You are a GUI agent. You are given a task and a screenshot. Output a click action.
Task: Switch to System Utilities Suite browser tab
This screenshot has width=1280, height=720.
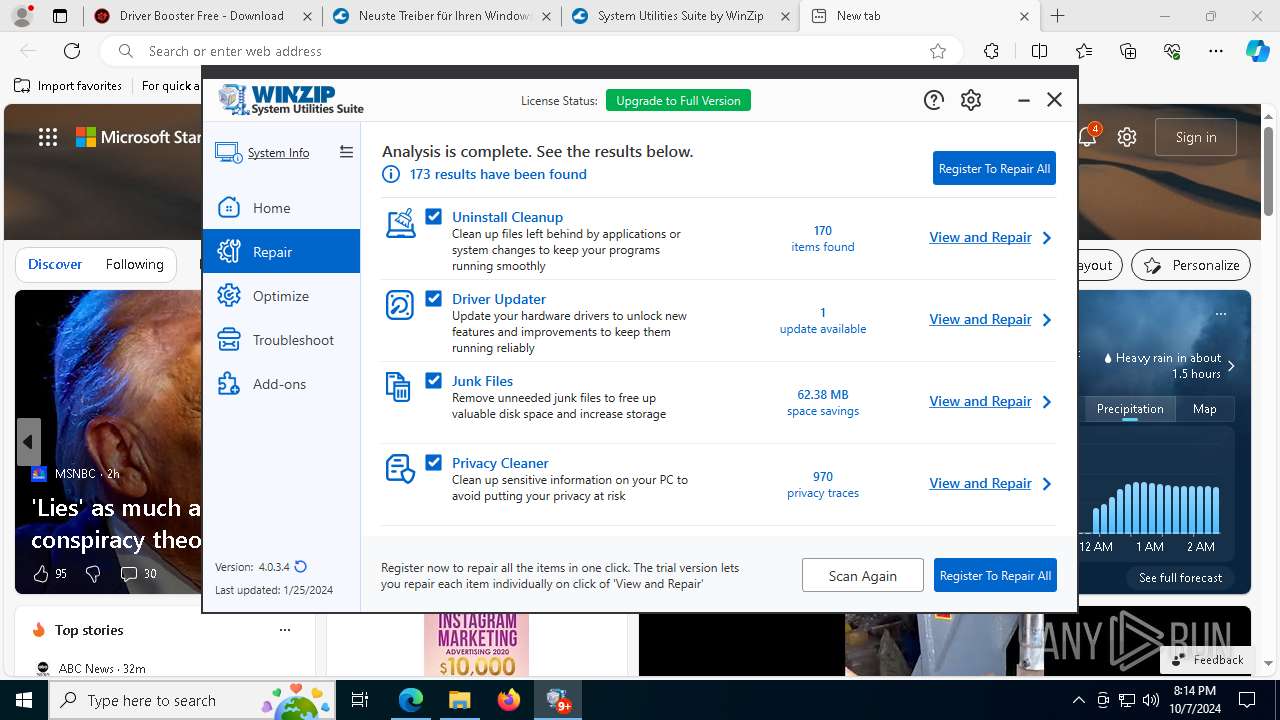pos(680,16)
